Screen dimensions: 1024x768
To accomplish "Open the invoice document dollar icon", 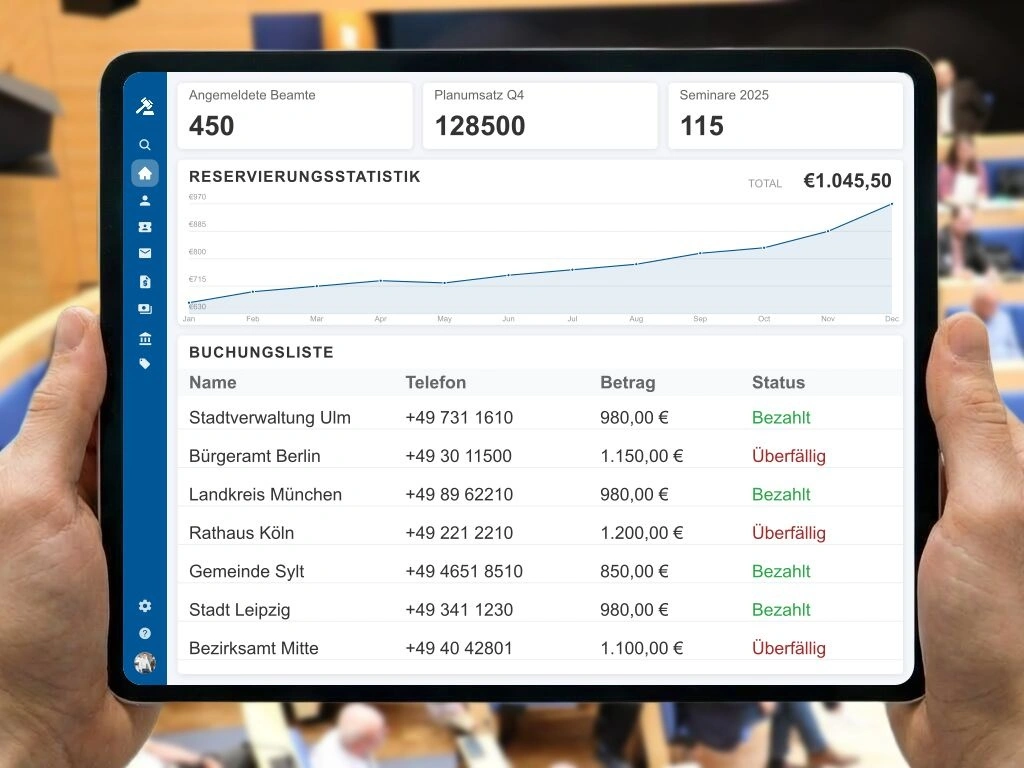I will 145,282.
